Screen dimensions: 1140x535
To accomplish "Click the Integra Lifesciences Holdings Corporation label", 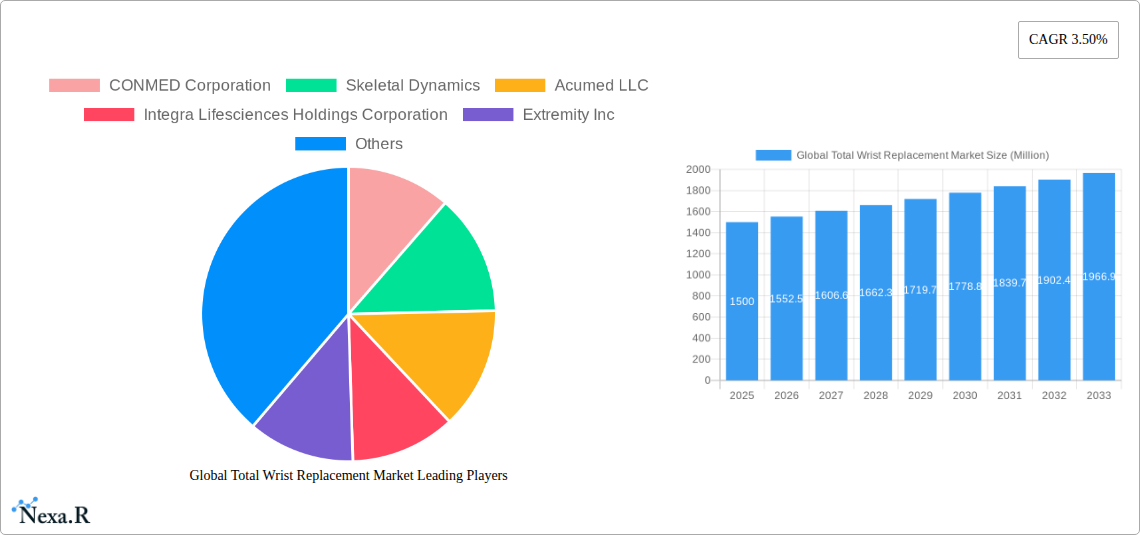I will coord(296,115).
